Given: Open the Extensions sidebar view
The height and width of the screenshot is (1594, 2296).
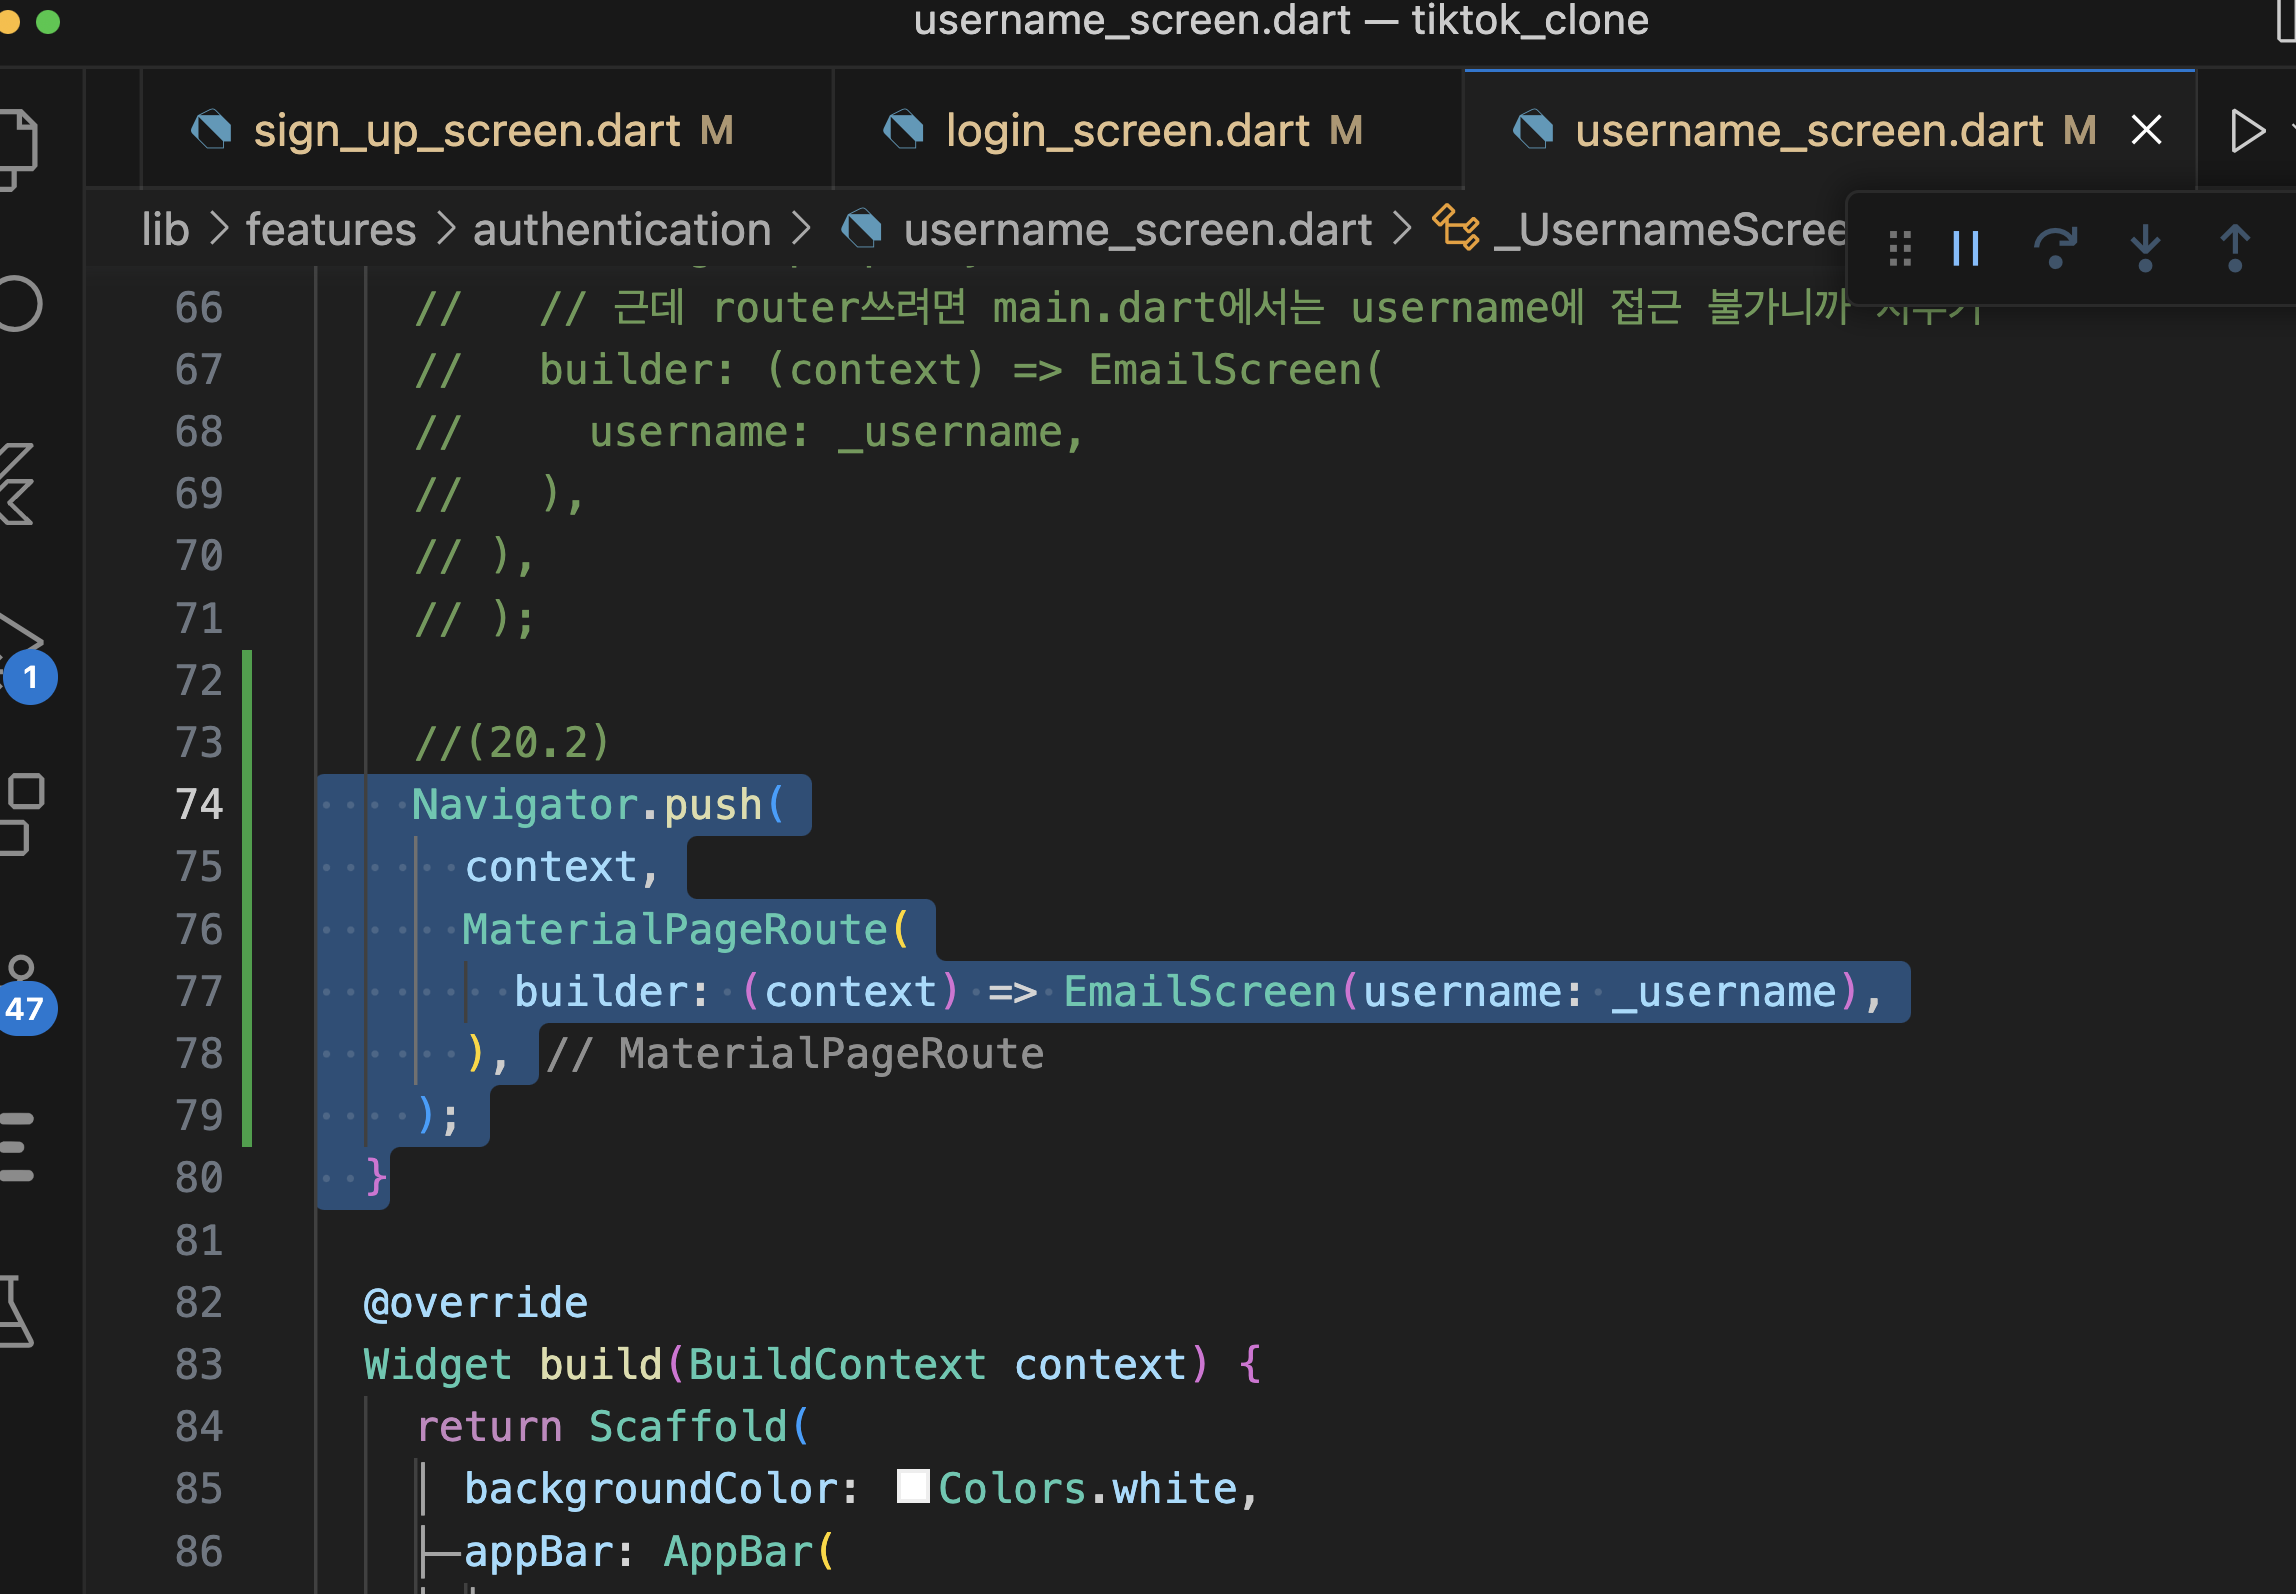Looking at the screenshot, I should [x=20, y=813].
